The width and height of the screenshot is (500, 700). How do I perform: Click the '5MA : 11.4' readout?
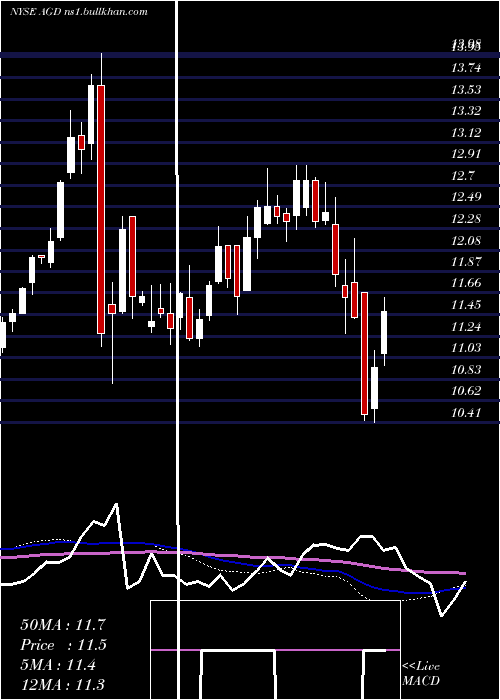58,665
